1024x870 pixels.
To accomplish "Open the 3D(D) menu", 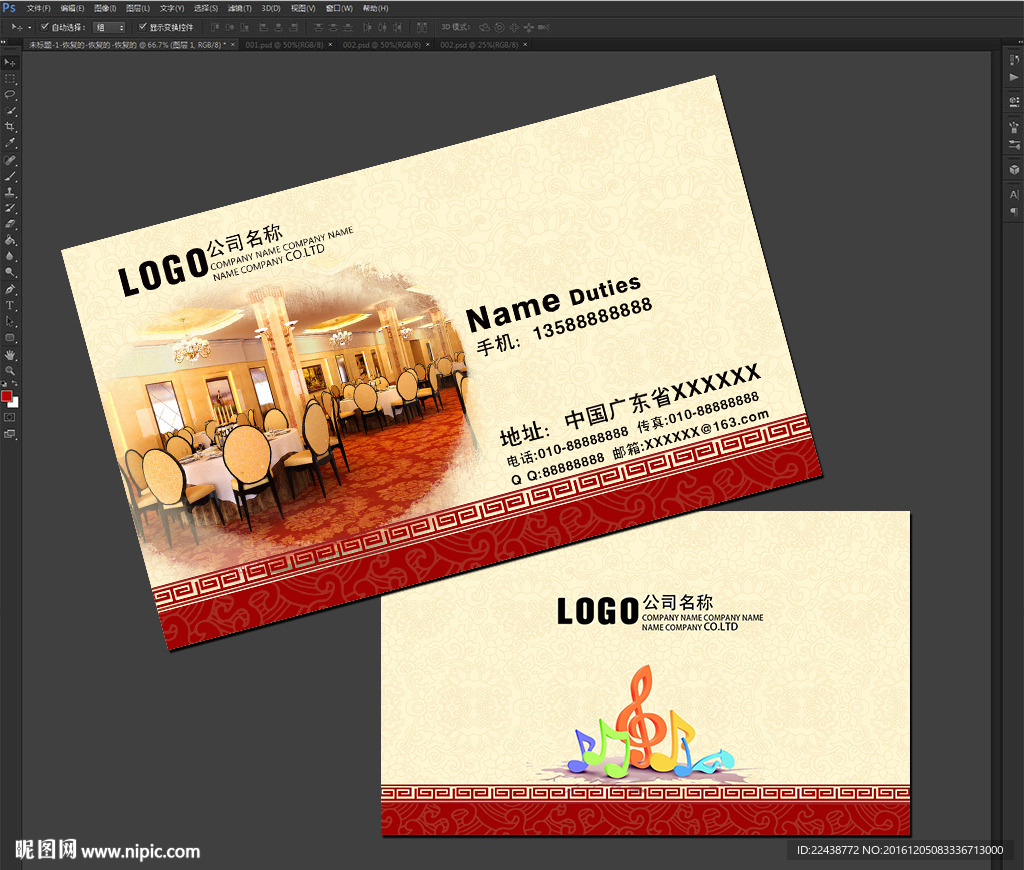I will [271, 8].
